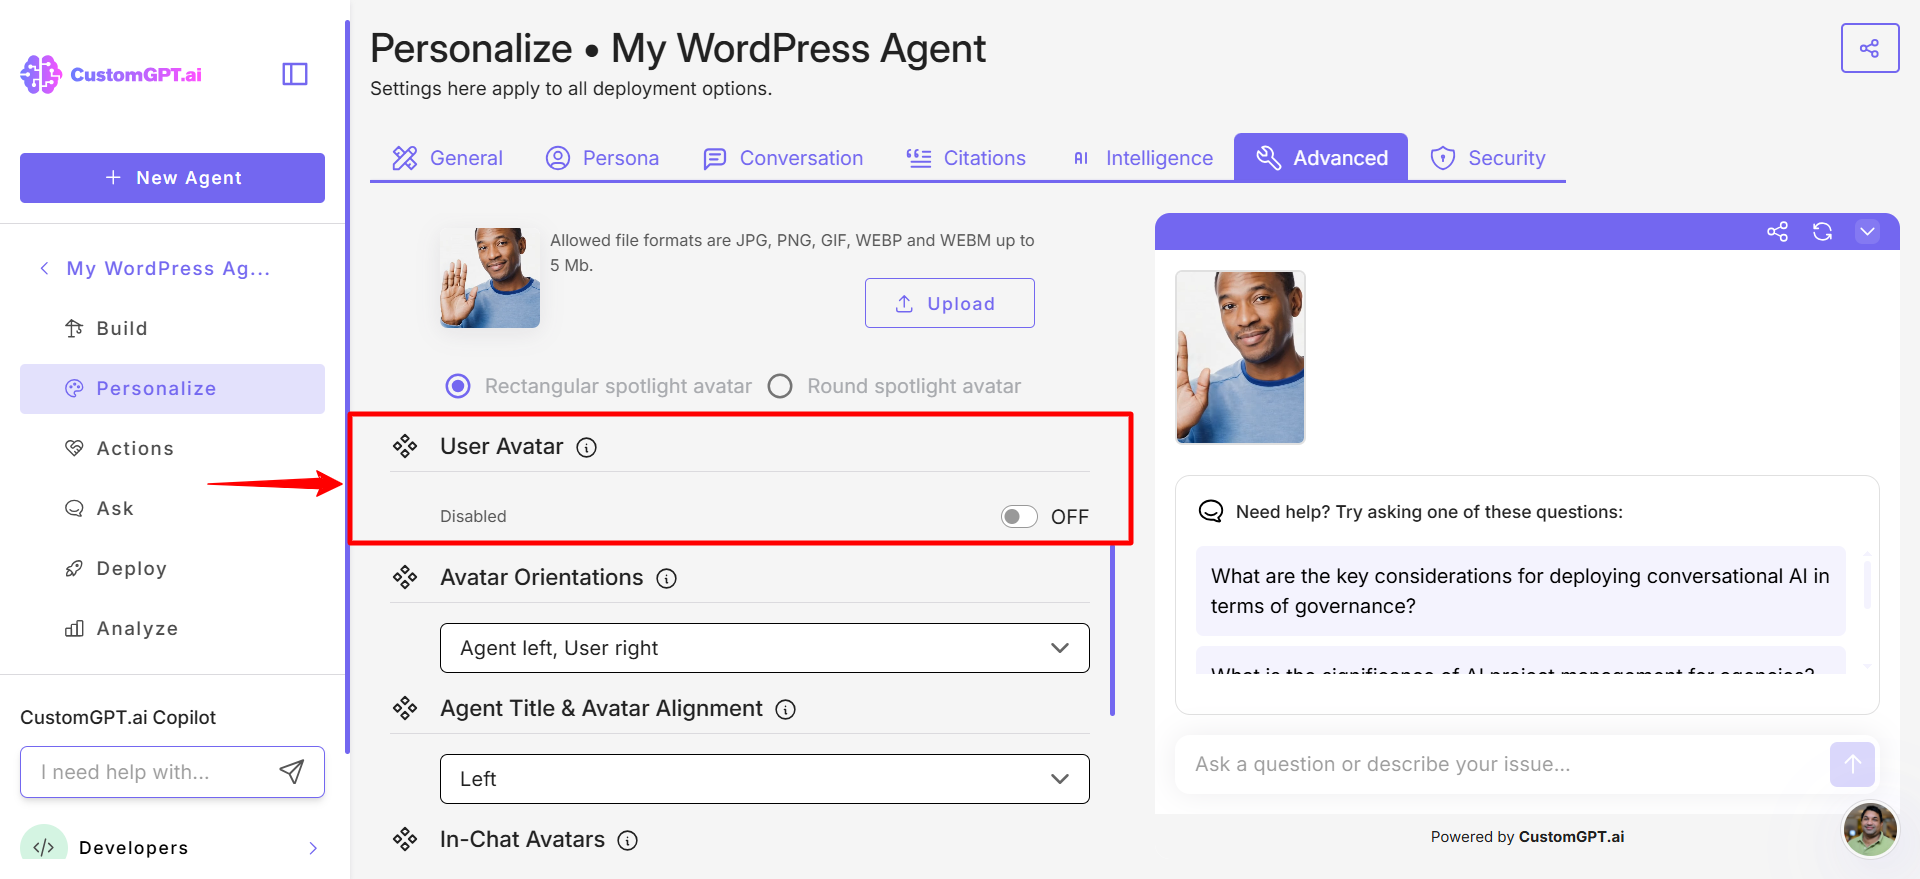1920x879 pixels.
Task: Click the Copilot send paper-plane icon
Action: [292, 771]
